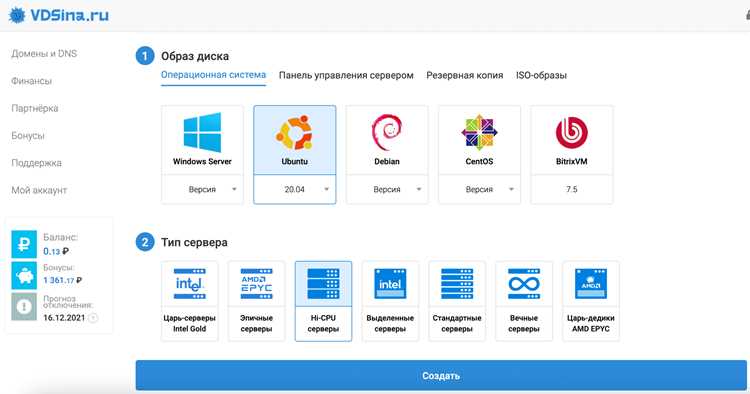750x394 pixels.
Task: Click the date 16.12.2021
Action: tap(64, 317)
